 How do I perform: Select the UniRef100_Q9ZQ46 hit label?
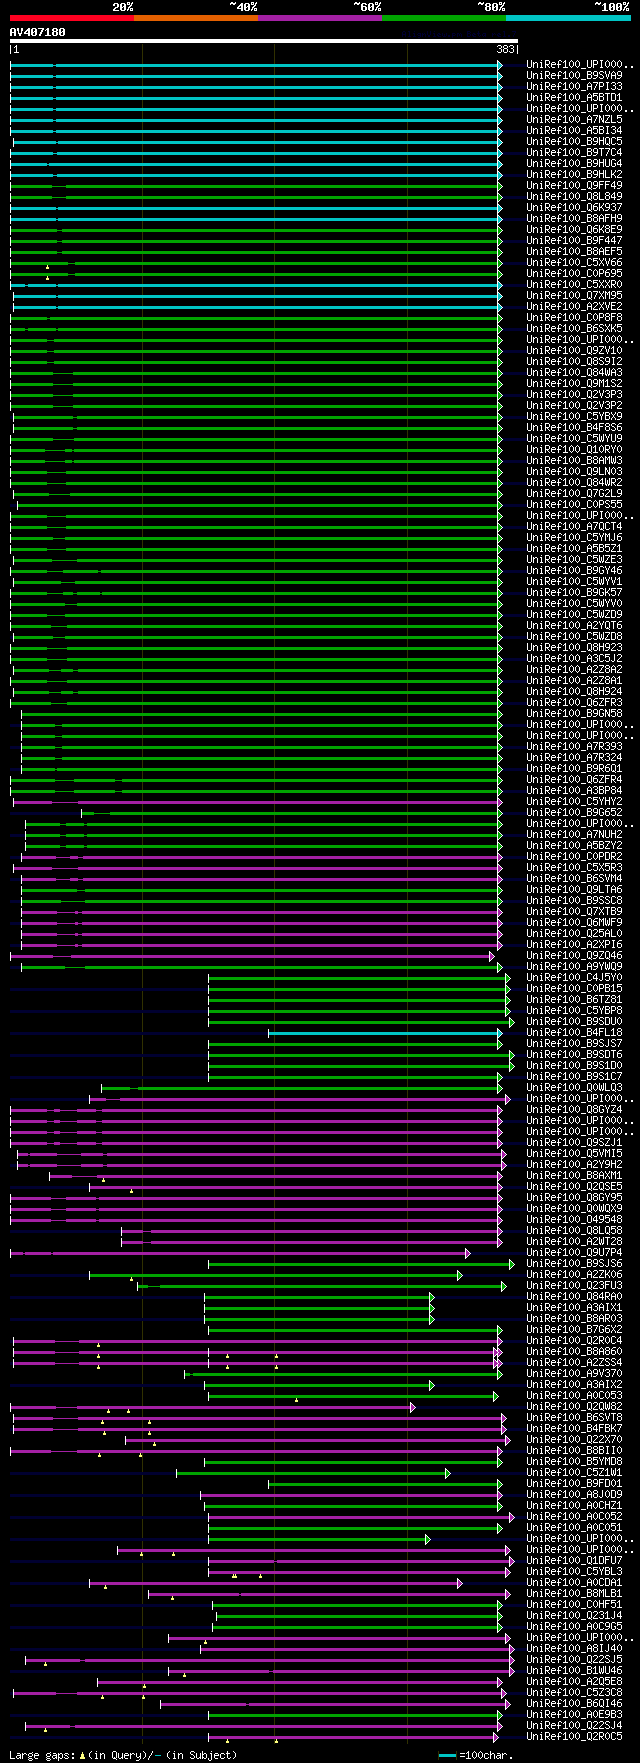click(574, 955)
